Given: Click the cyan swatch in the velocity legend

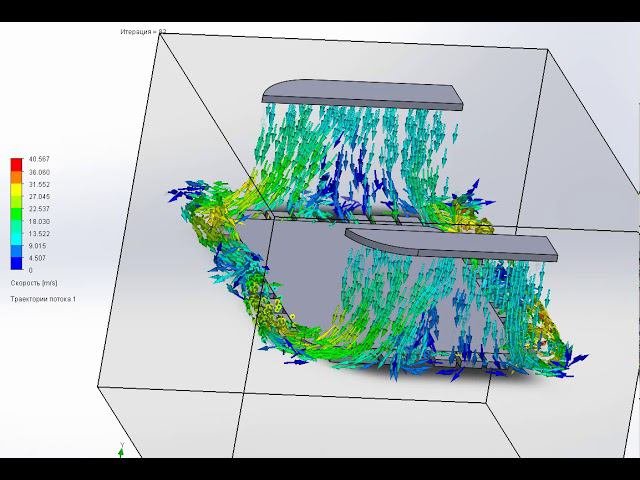Looking at the screenshot, I should (16, 238).
